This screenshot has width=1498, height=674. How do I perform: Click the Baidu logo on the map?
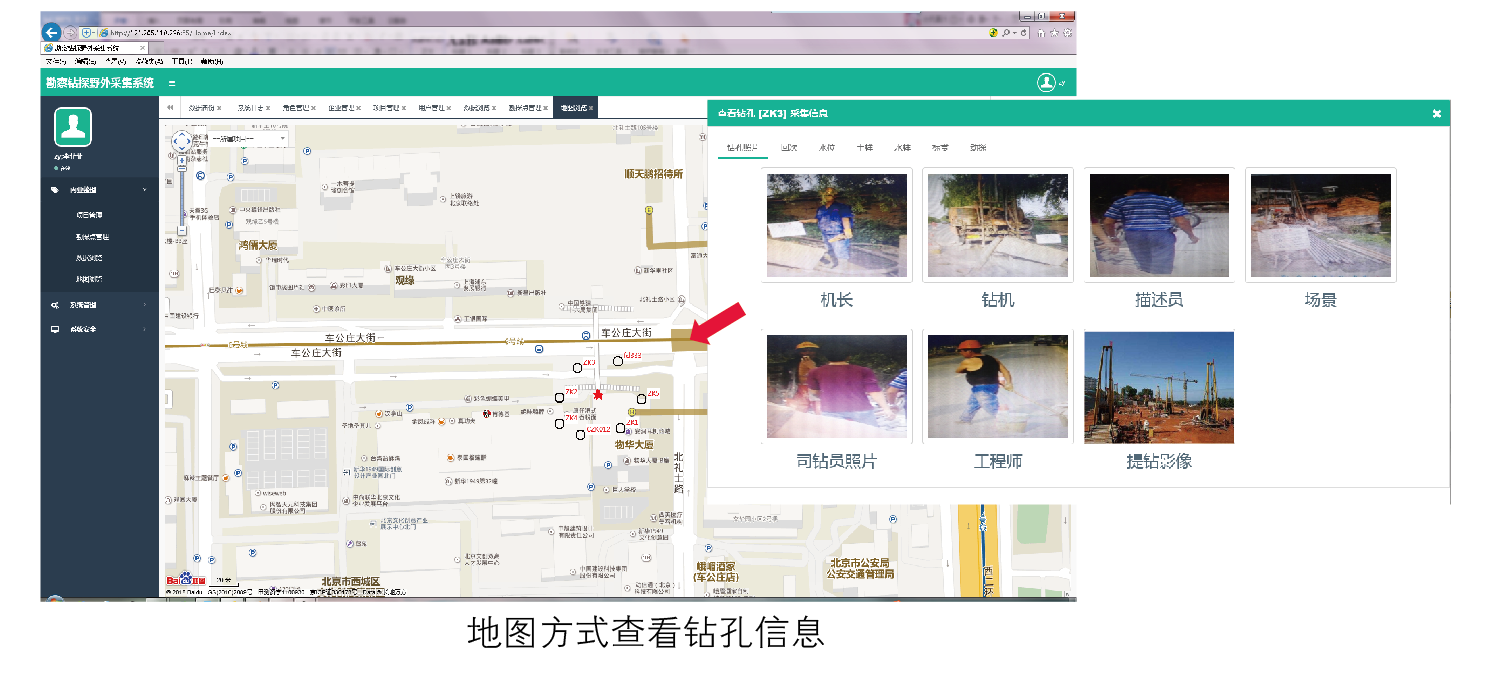pyautogui.click(x=185, y=580)
